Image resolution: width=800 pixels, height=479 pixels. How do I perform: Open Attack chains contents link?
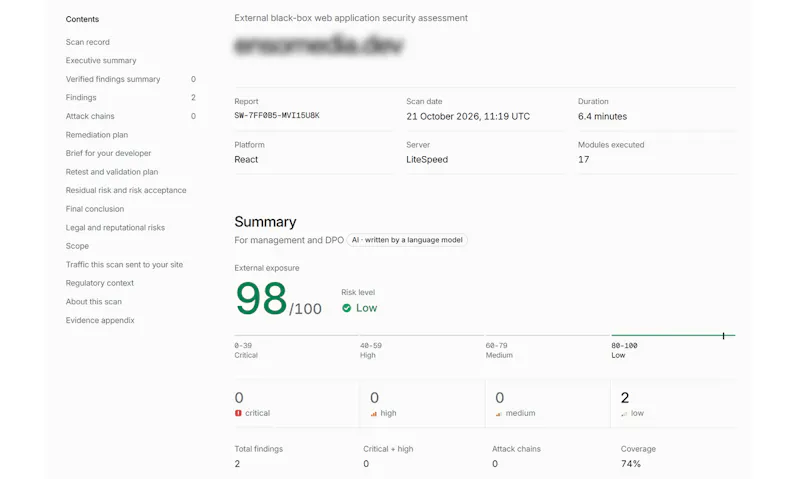click(90, 116)
